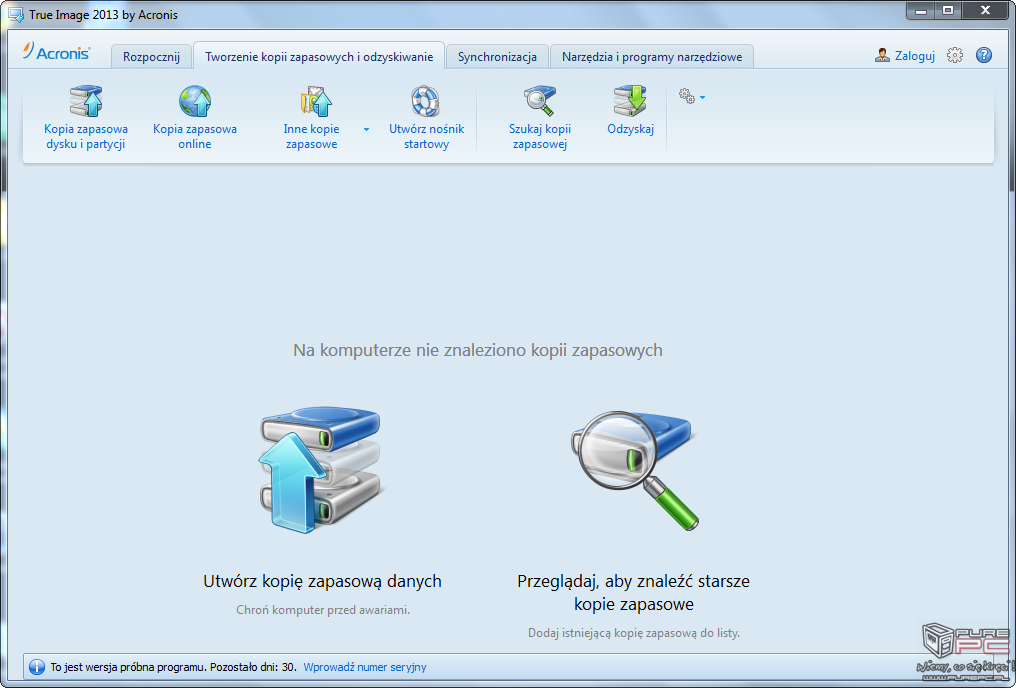Click text 'Dodaj istniejącą kopię zapasową do listy.'
This screenshot has height=688, width=1016.
coord(634,633)
